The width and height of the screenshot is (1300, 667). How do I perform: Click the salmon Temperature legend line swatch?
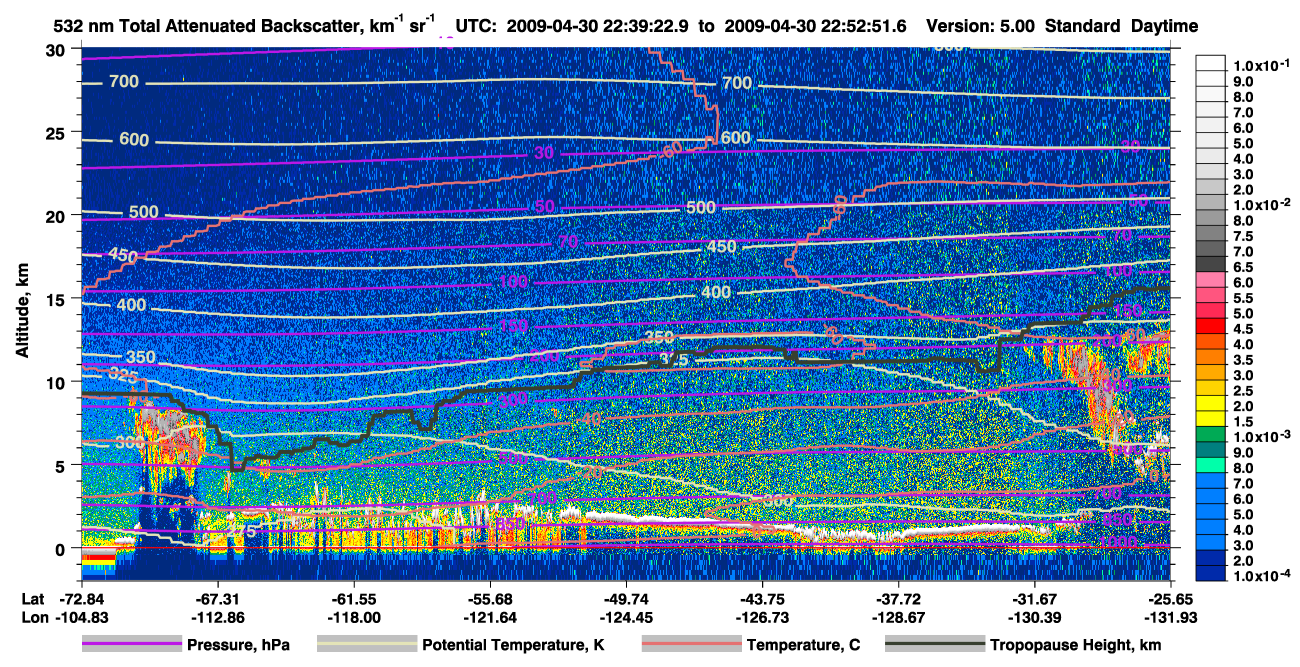691,645
